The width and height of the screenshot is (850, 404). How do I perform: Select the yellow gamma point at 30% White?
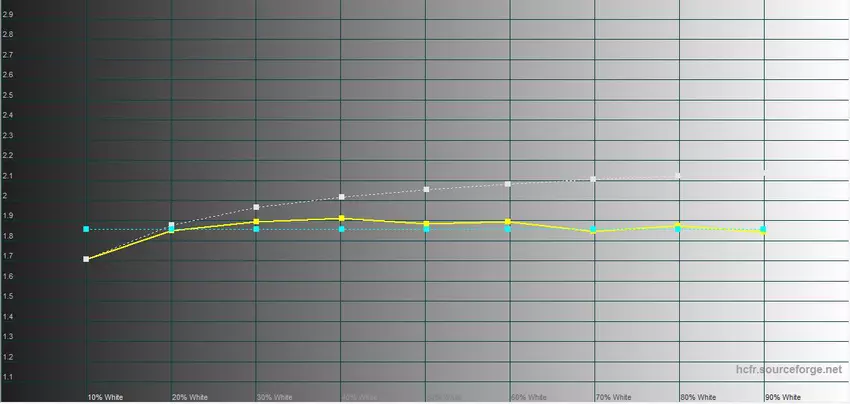257,222
